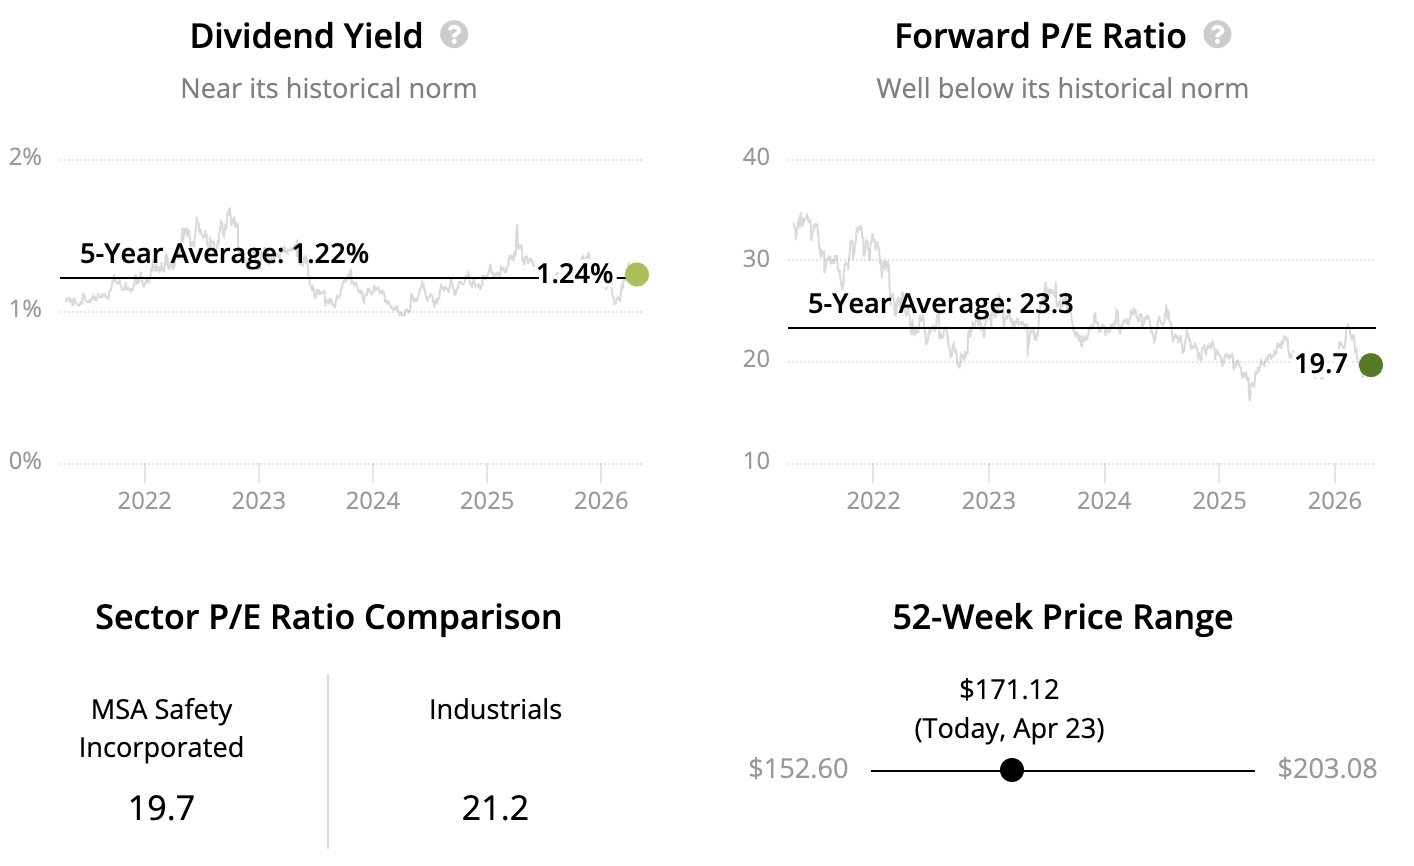Click "Near its historical norm" subtitle
1414x866 pixels.
pyautogui.click(x=328, y=89)
